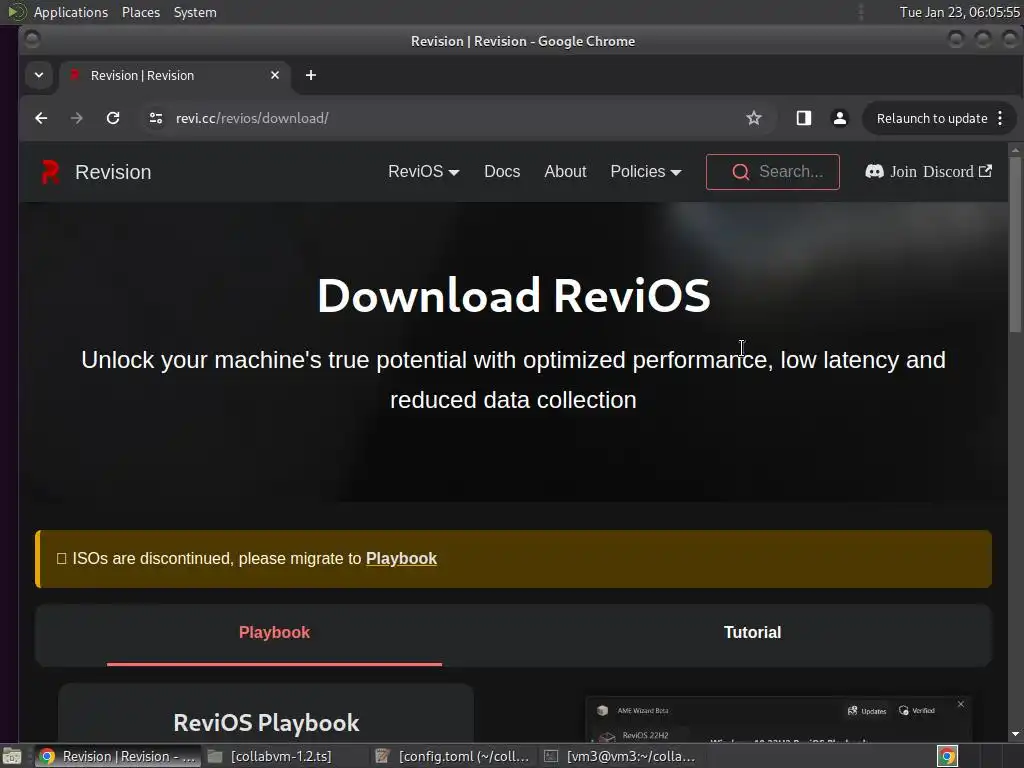1024x768 pixels.
Task: Click Relaunch to update button
Action: click(932, 118)
